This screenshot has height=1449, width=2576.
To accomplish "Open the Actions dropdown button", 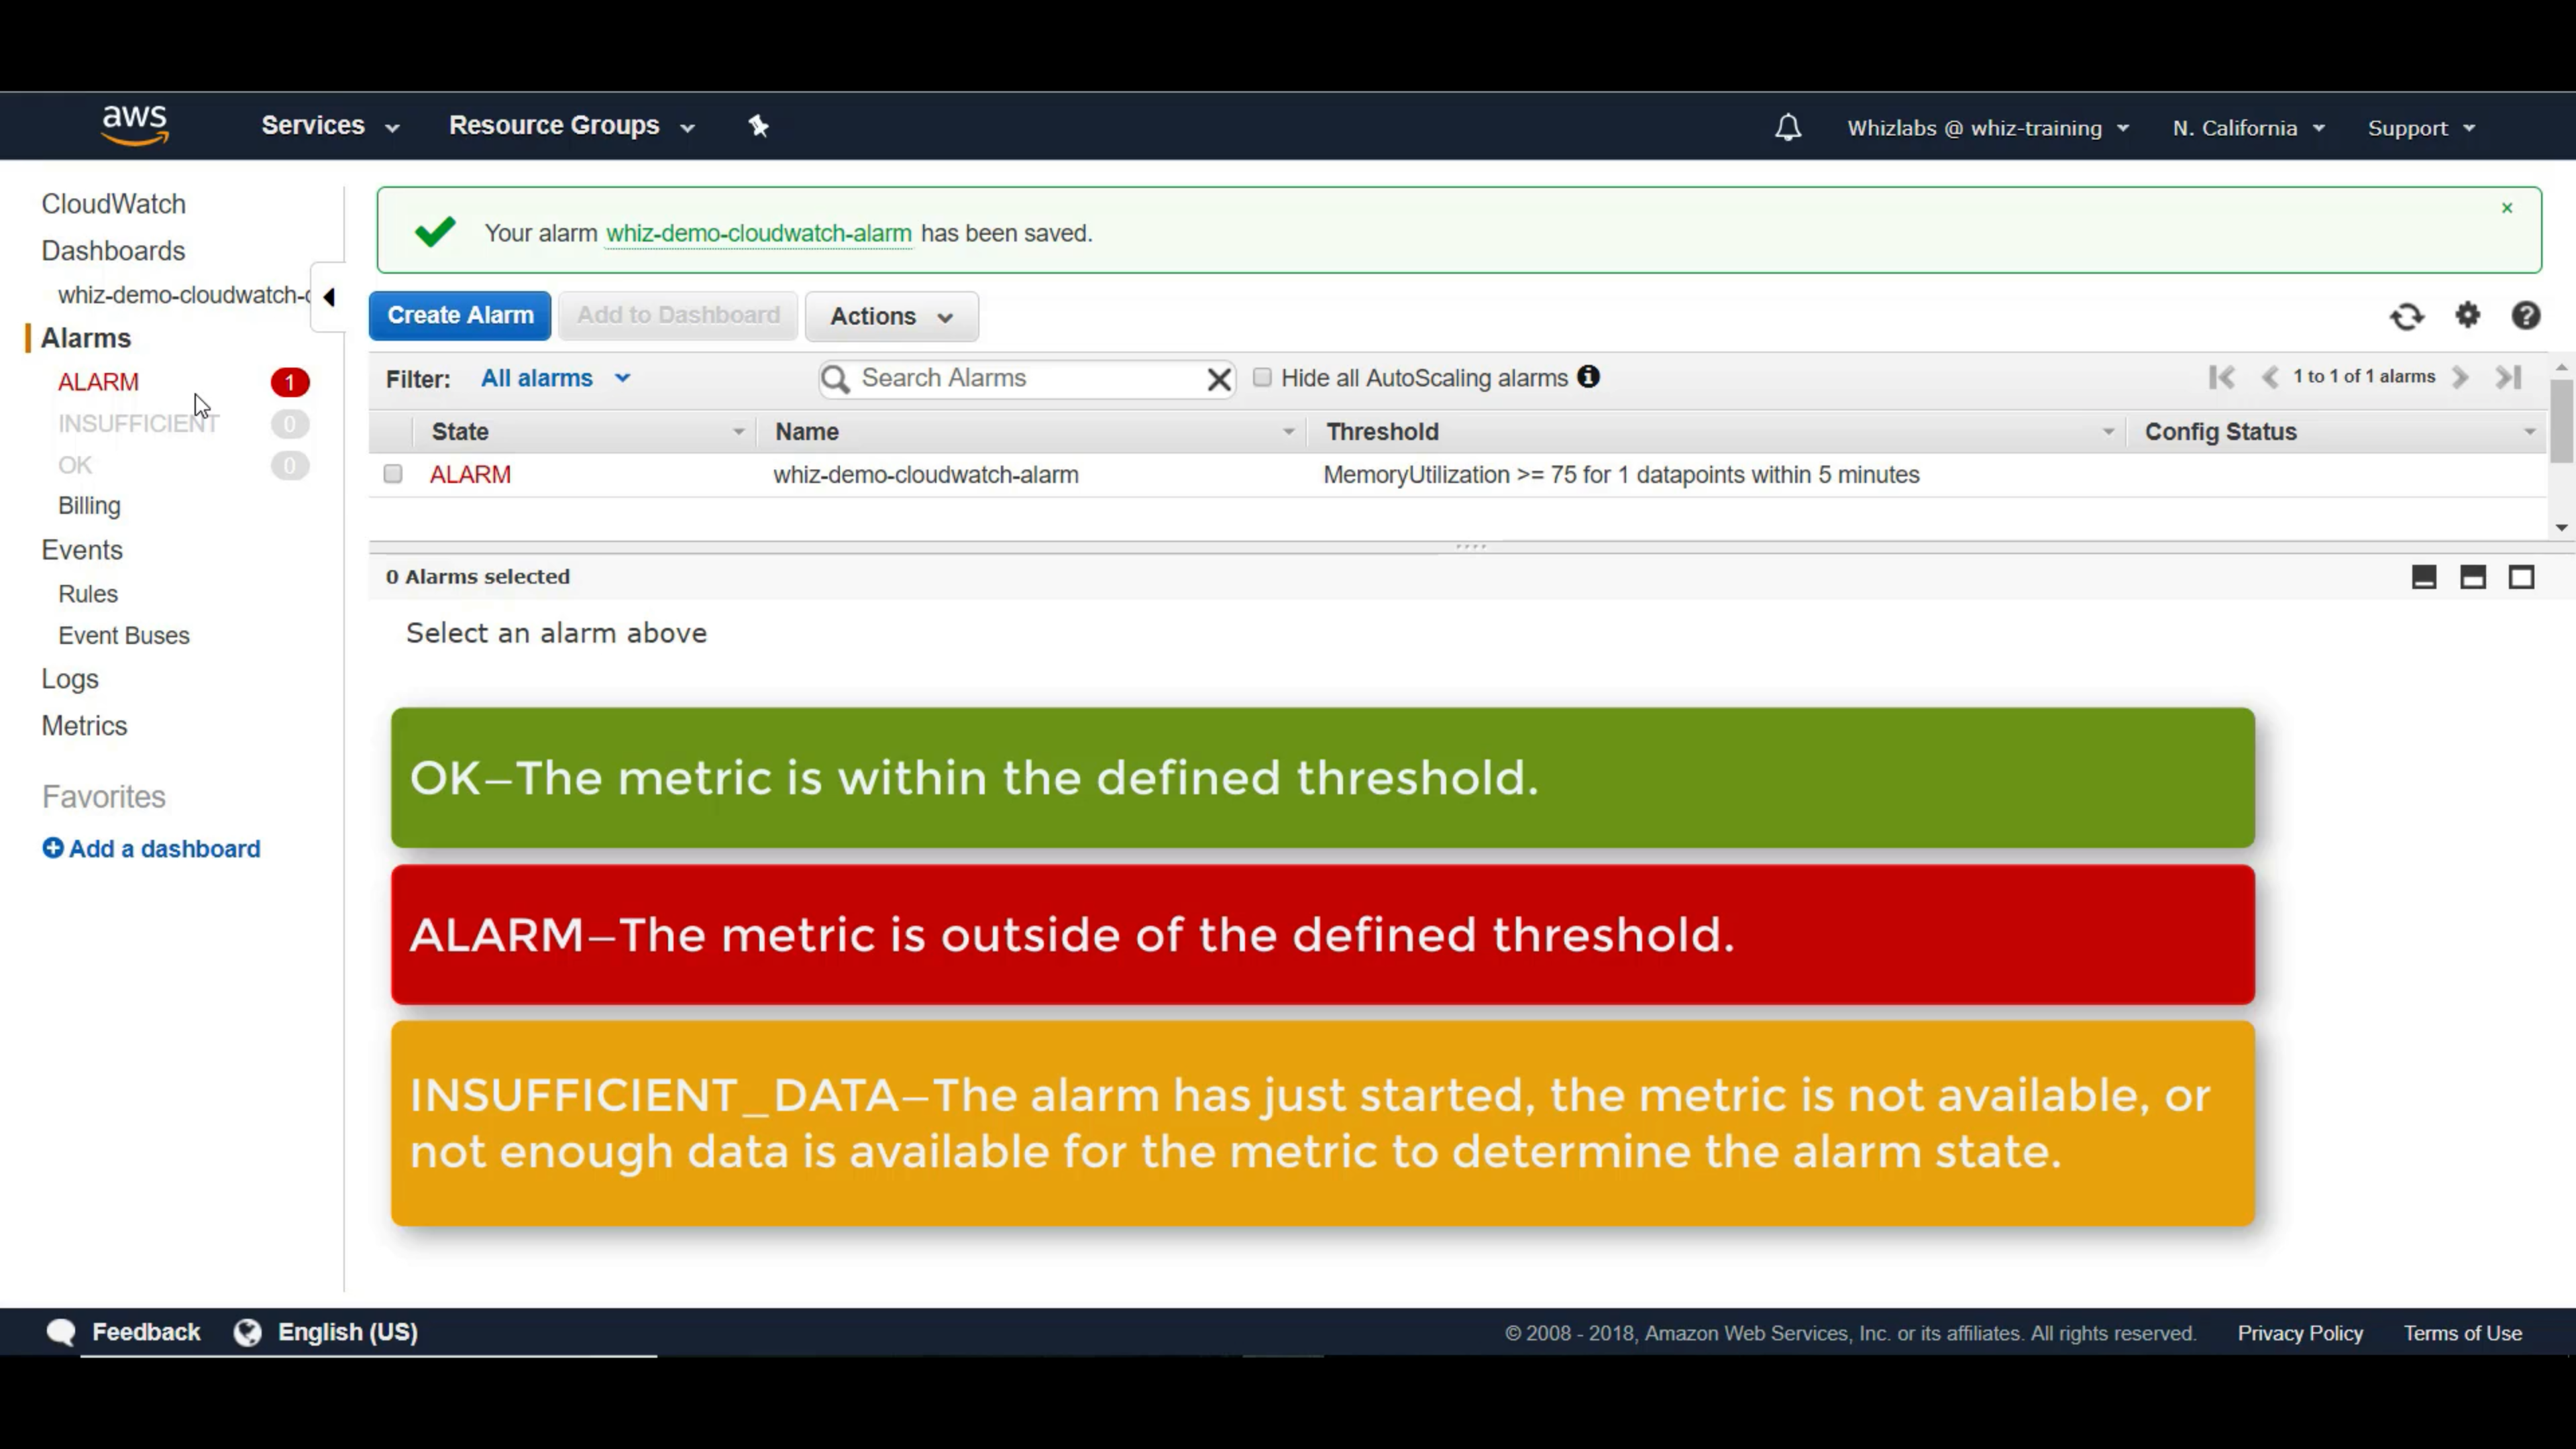I will pos(890,316).
